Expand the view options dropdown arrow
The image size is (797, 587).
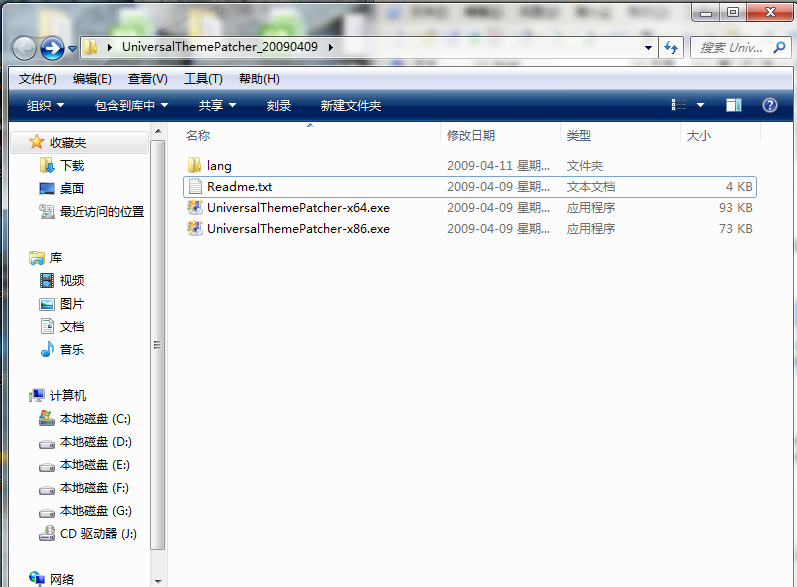coord(700,105)
